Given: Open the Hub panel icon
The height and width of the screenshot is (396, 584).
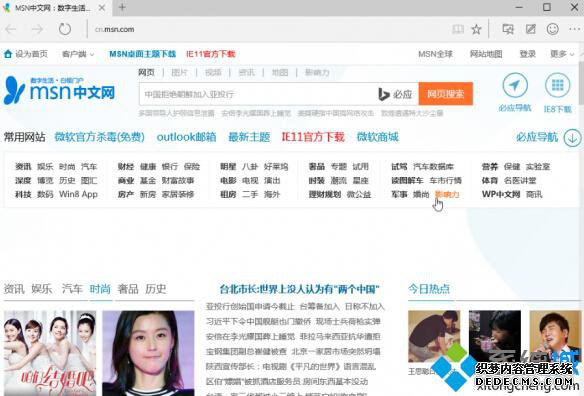Looking at the screenshot, I should pos(508,29).
